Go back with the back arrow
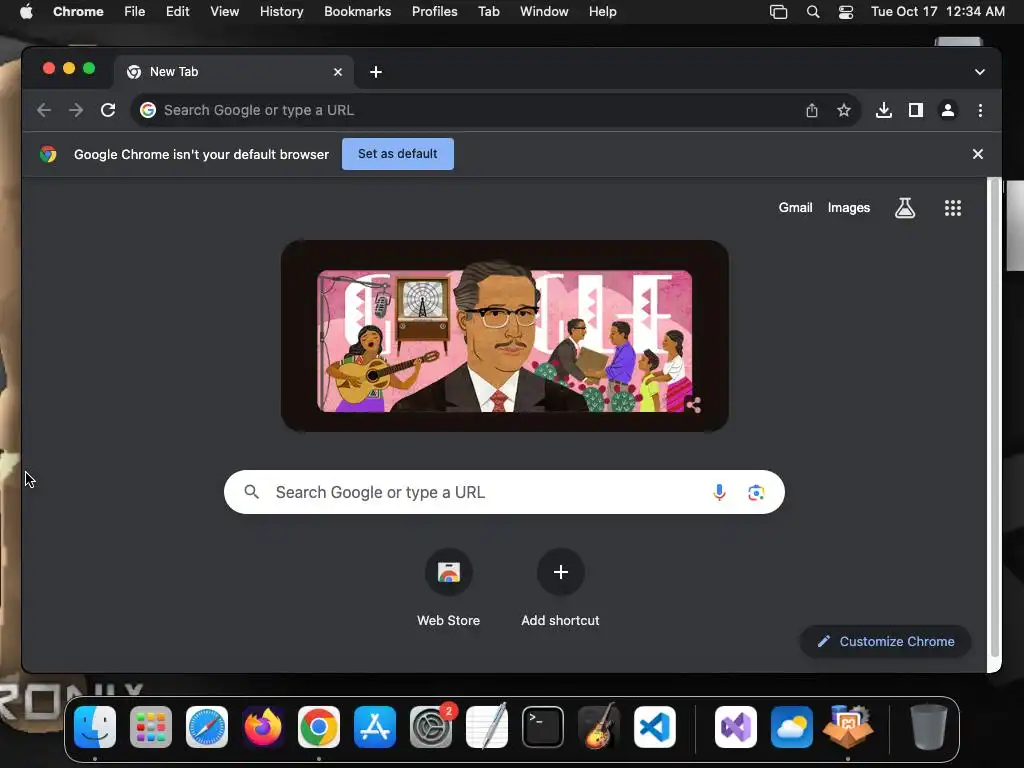 44,110
